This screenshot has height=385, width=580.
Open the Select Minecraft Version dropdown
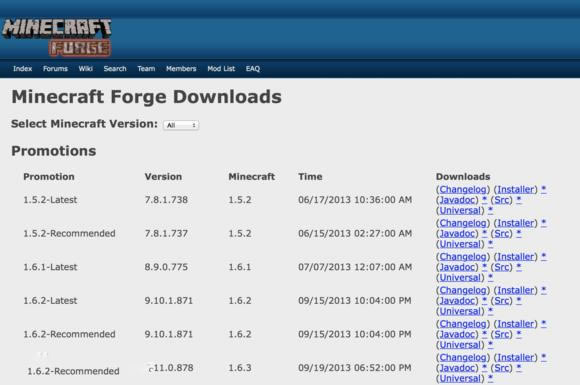click(181, 125)
